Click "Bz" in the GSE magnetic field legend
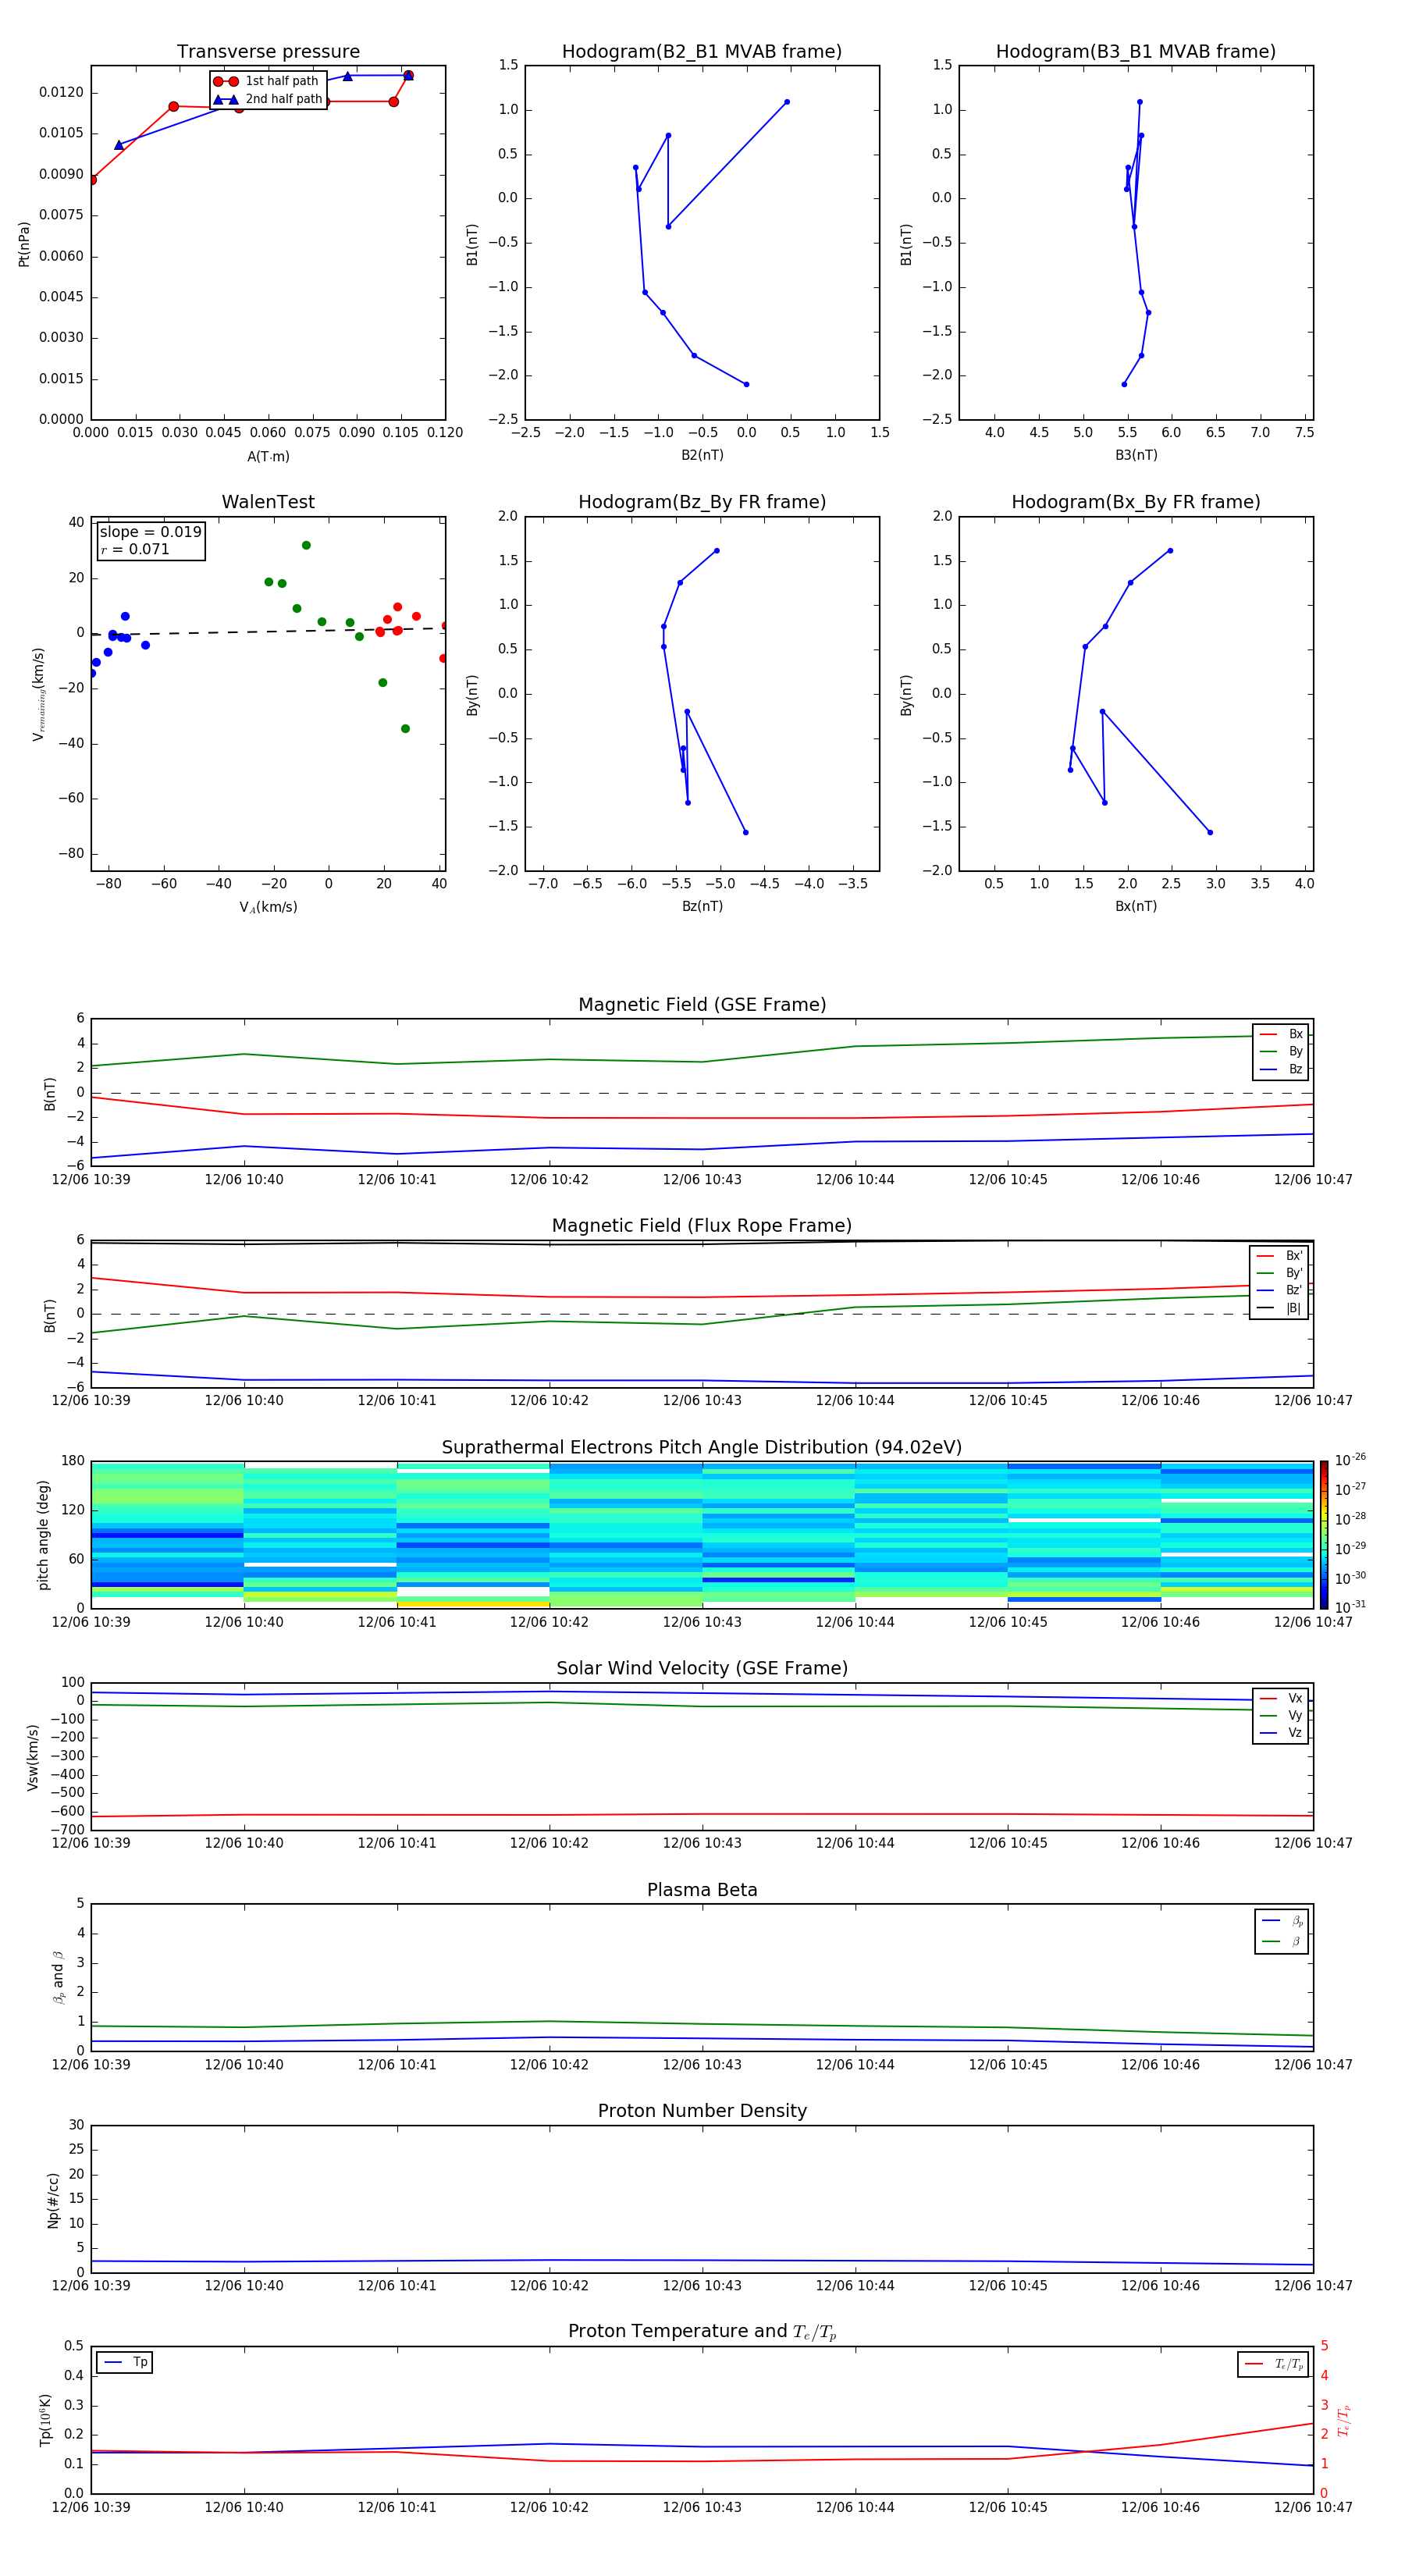The height and width of the screenshot is (2576, 1405). pyautogui.click(x=1281, y=1069)
